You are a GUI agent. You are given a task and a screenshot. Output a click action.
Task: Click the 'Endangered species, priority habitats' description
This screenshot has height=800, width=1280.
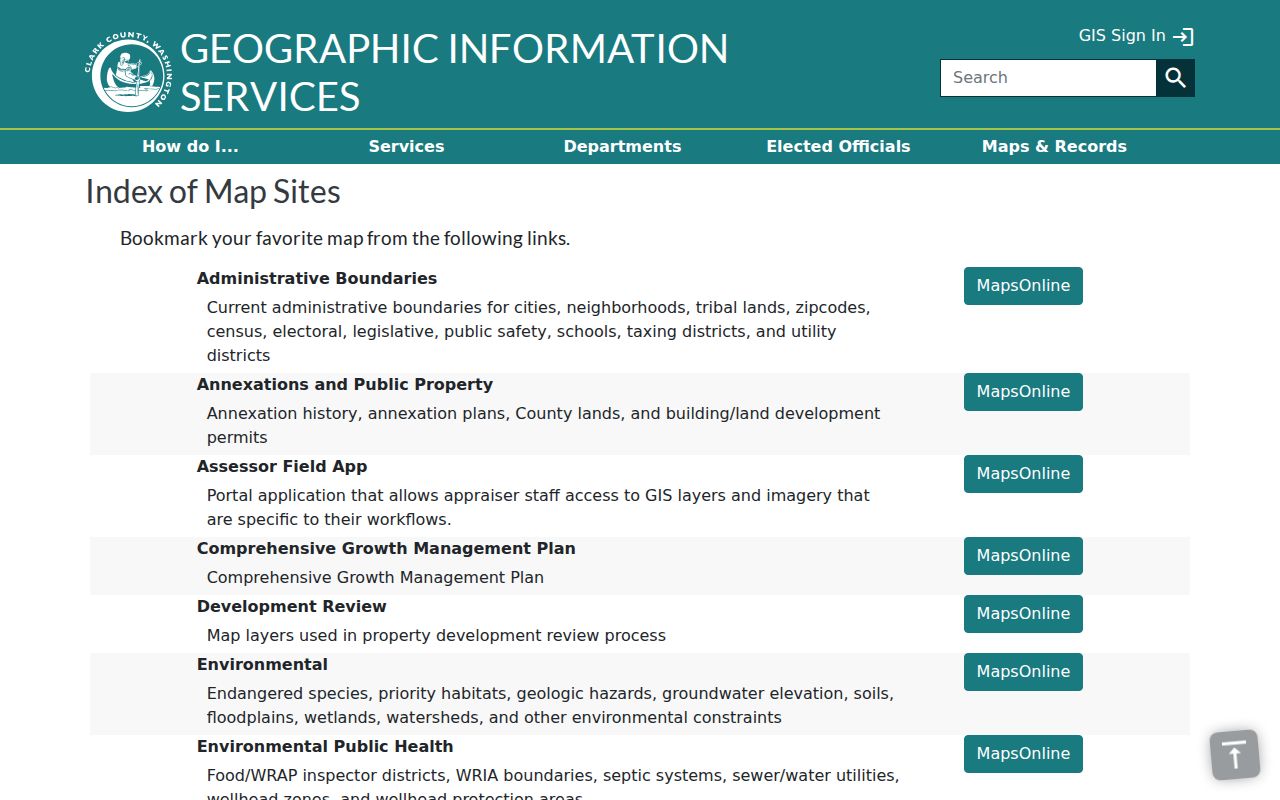click(550, 705)
